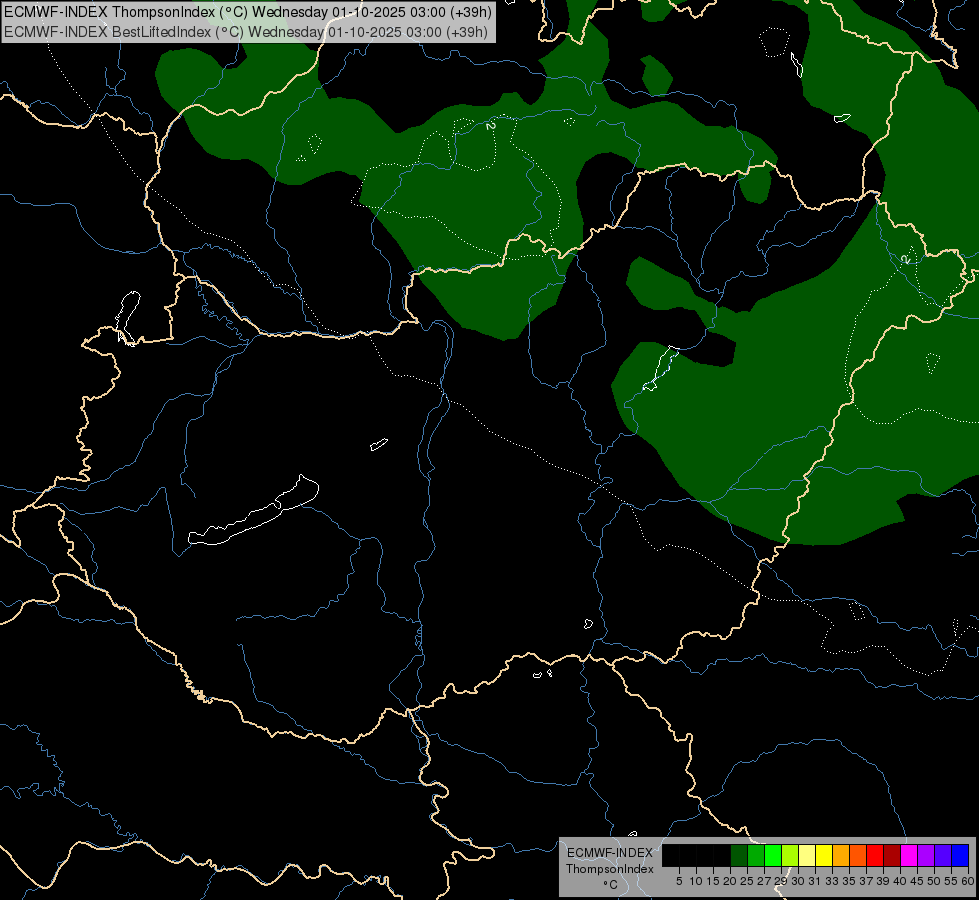Click the legend scale value 39
The image size is (979, 900).
883,881
